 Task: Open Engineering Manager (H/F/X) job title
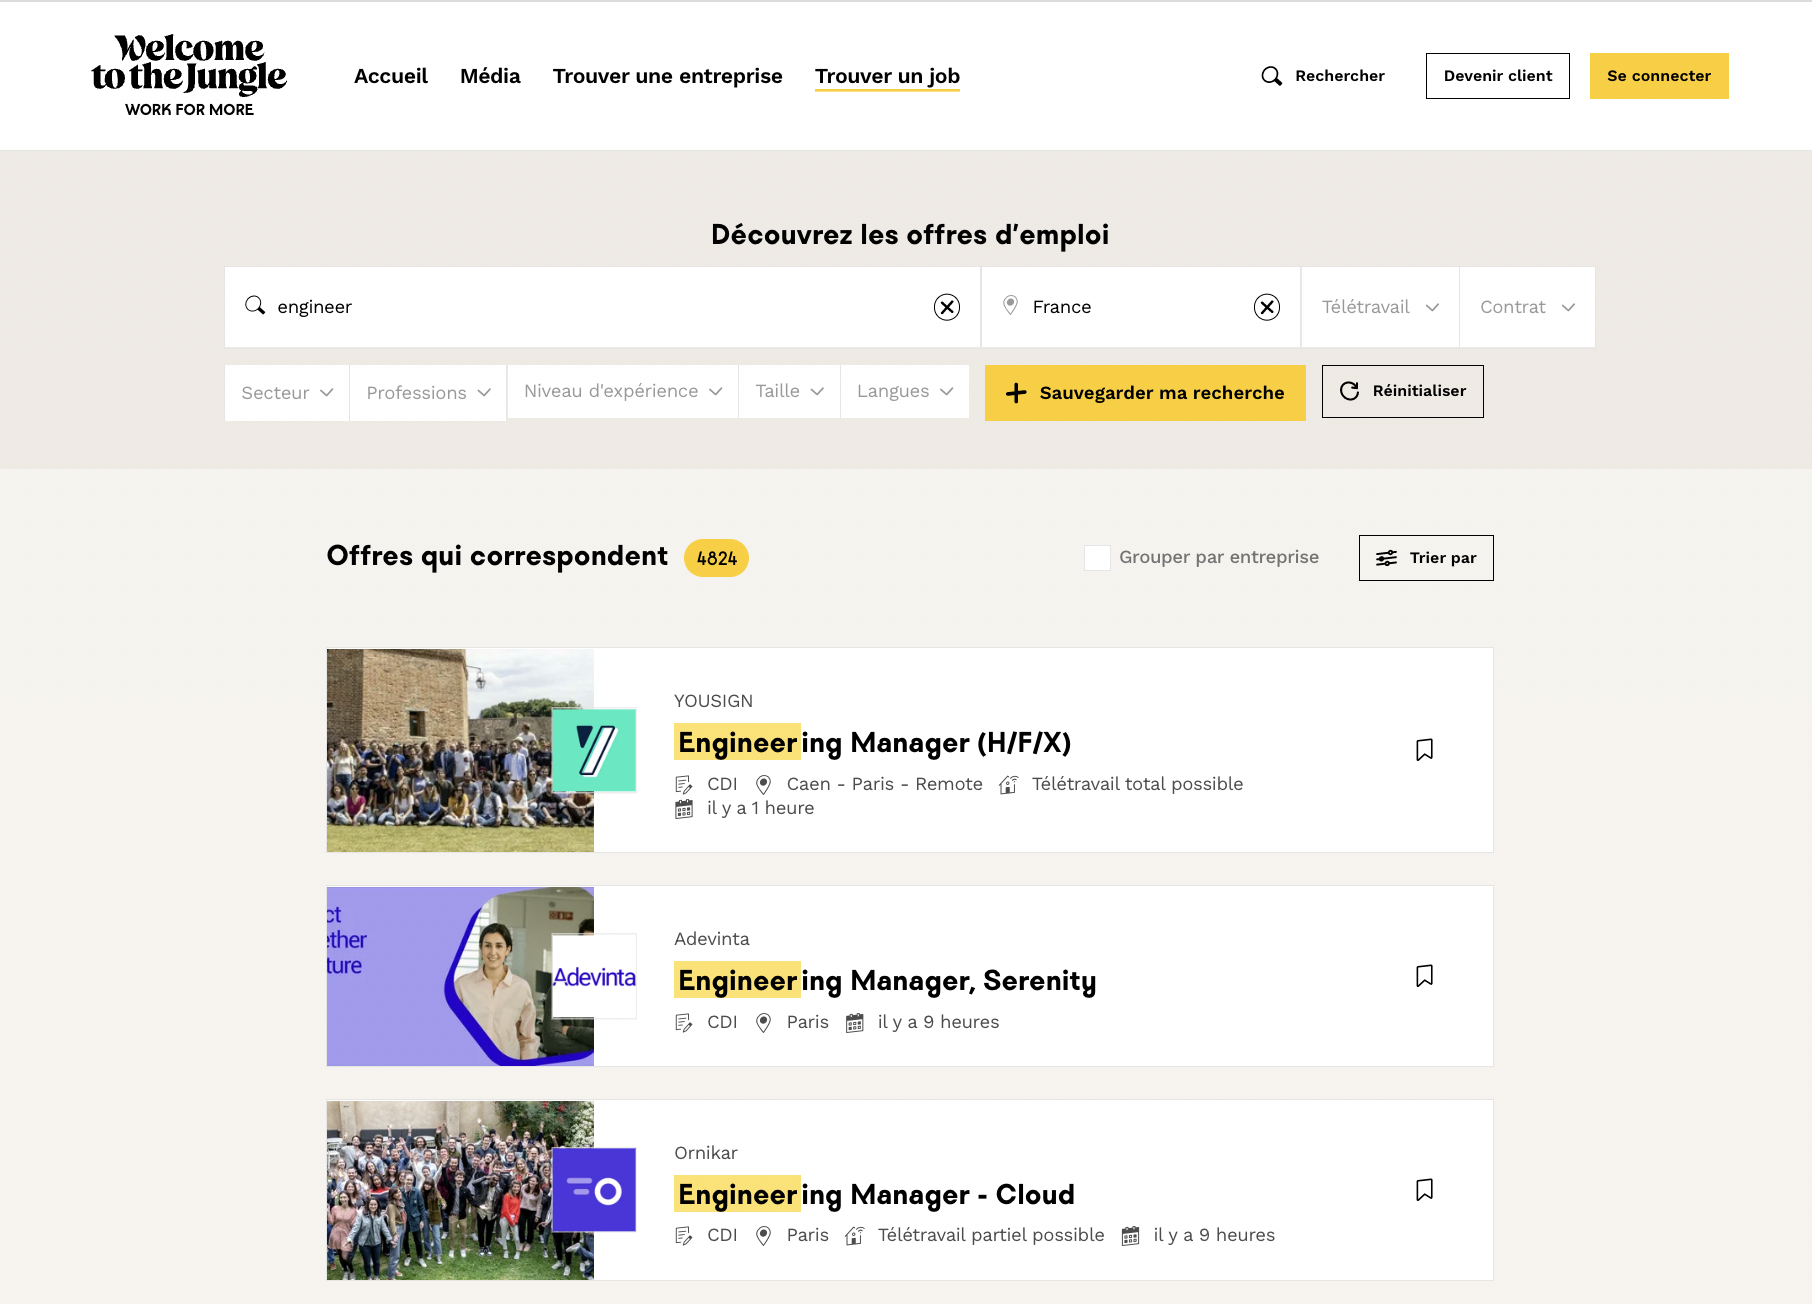(873, 743)
